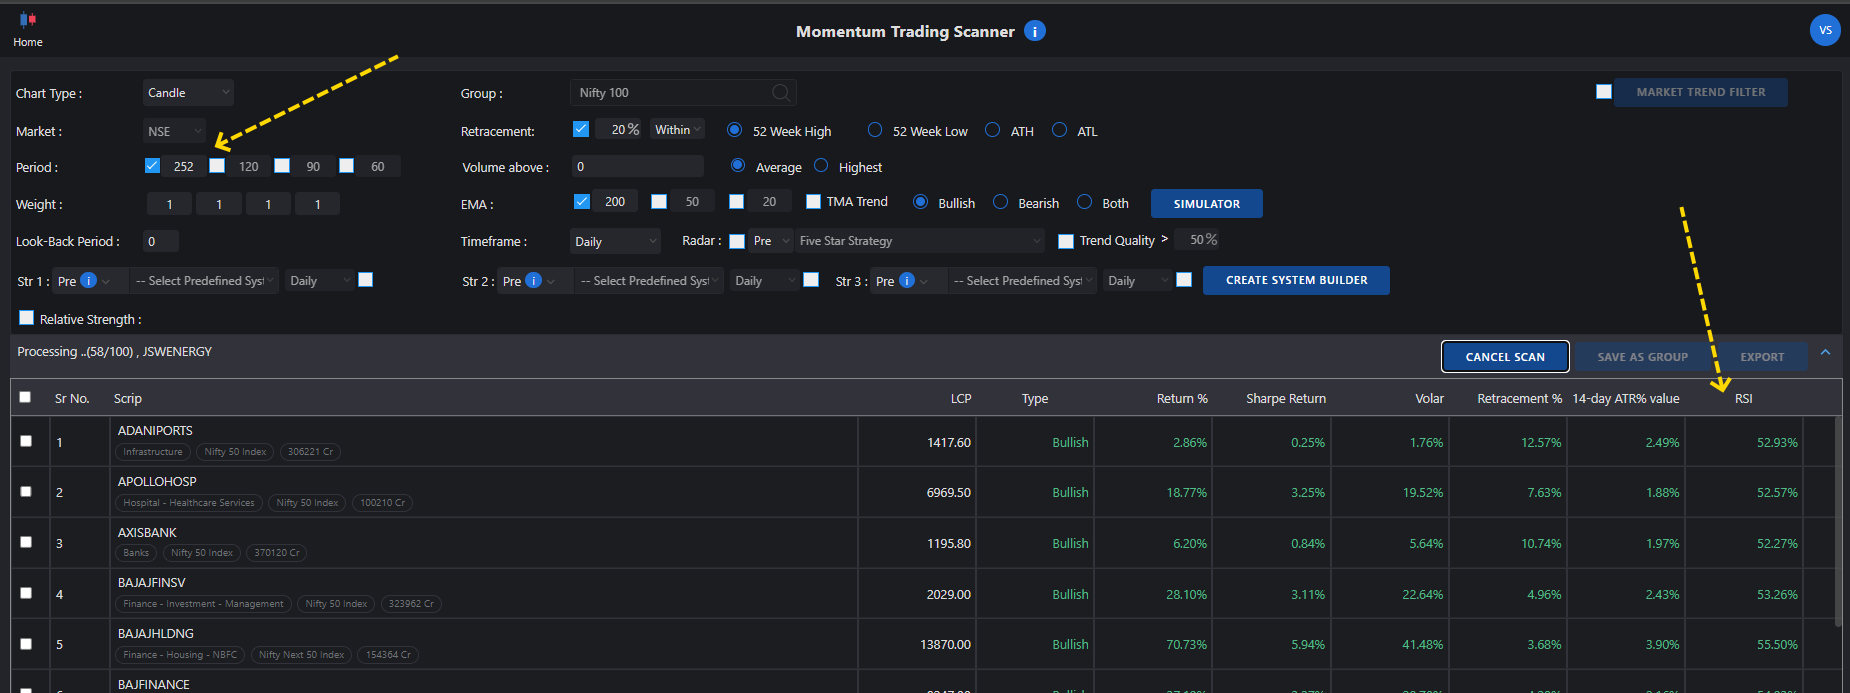Open info icon beside Momentum Trading Scanner

point(1035,31)
